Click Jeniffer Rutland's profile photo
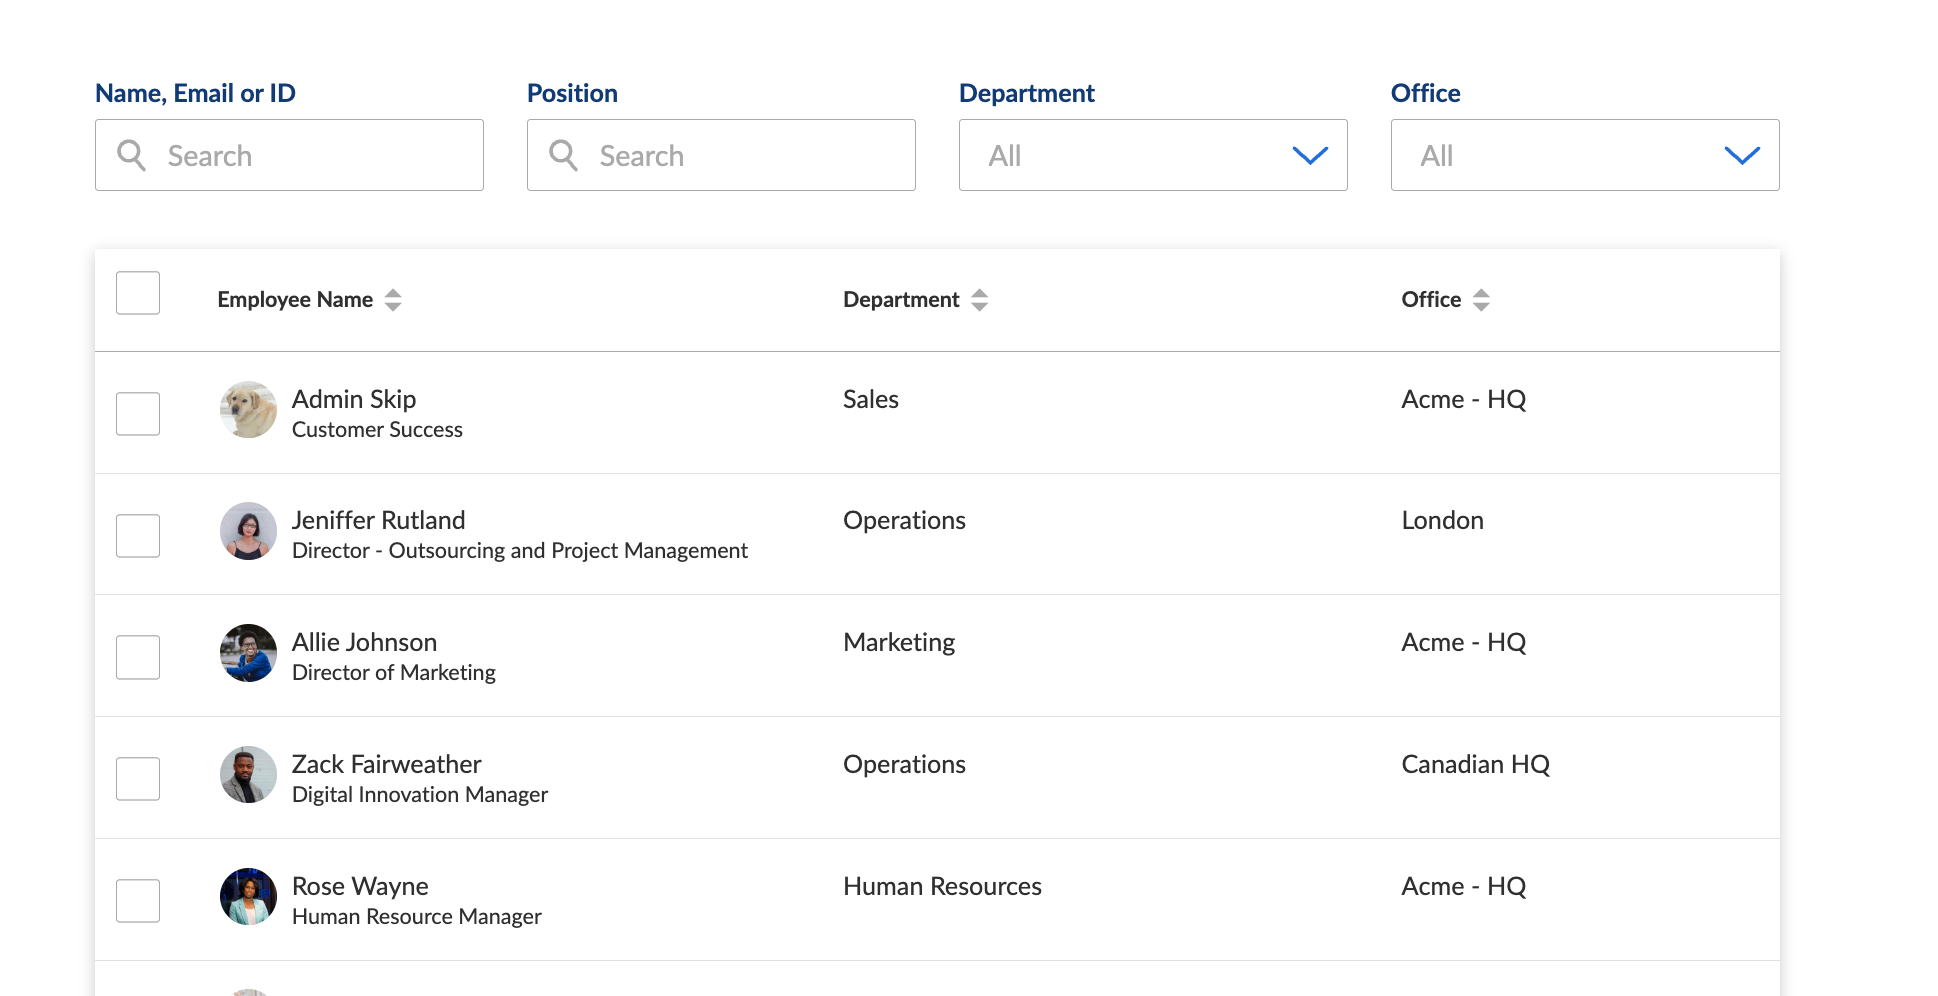This screenshot has height=996, width=1938. (248, 531)
